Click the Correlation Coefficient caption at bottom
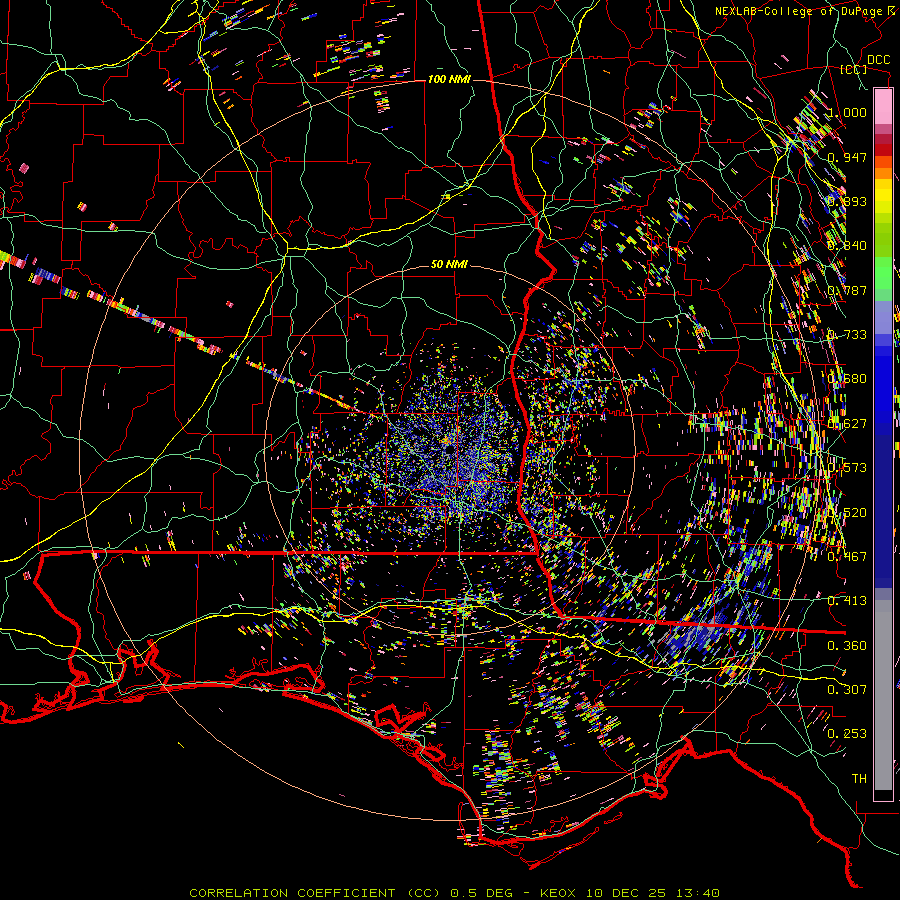The width and height of the screenshot is (900, 900). 454,893
